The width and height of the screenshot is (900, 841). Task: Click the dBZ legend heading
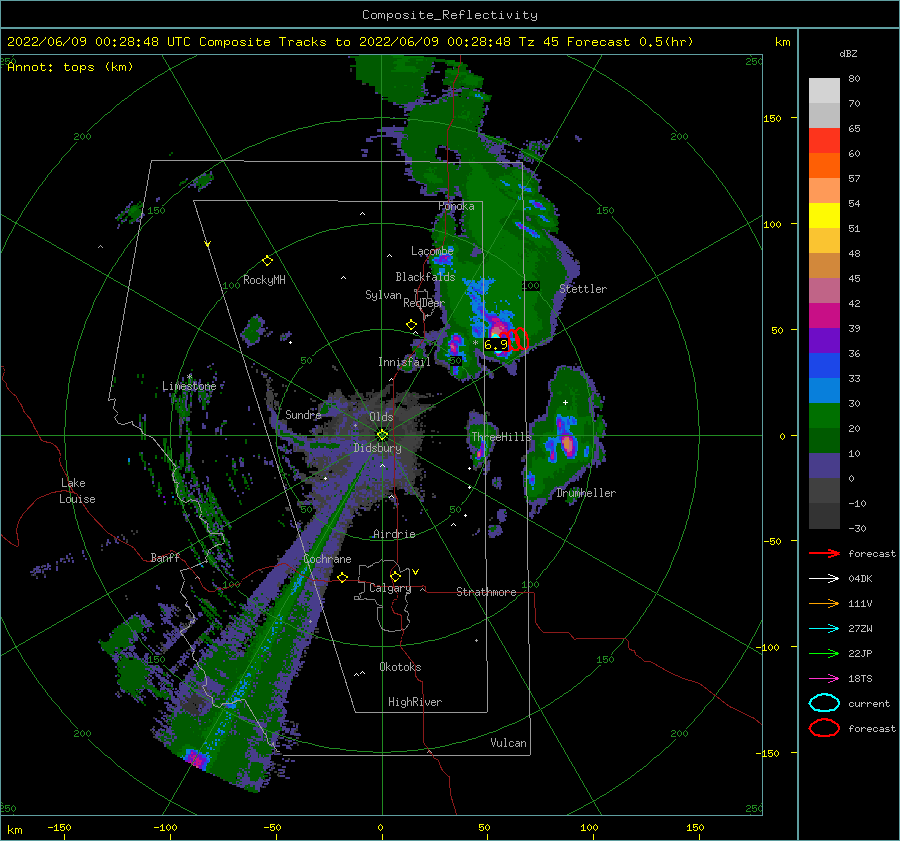pyautogui.click(x=848, y=54)
